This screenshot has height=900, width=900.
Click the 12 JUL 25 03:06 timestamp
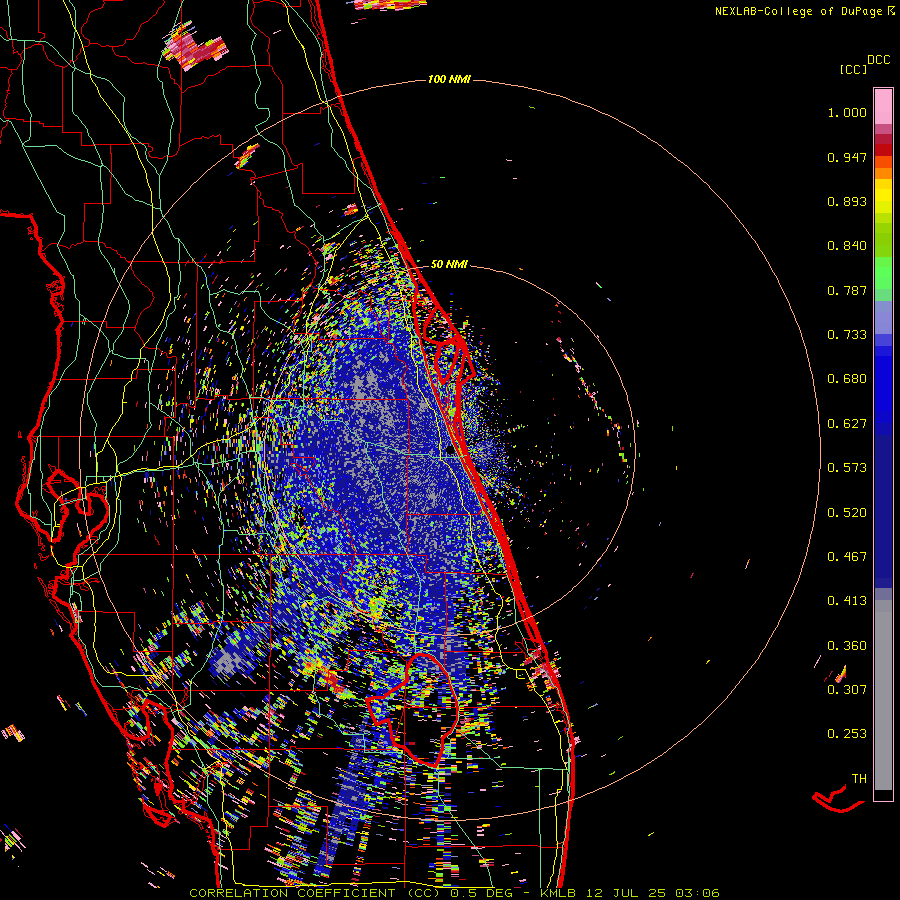click(x=653, y=893)
